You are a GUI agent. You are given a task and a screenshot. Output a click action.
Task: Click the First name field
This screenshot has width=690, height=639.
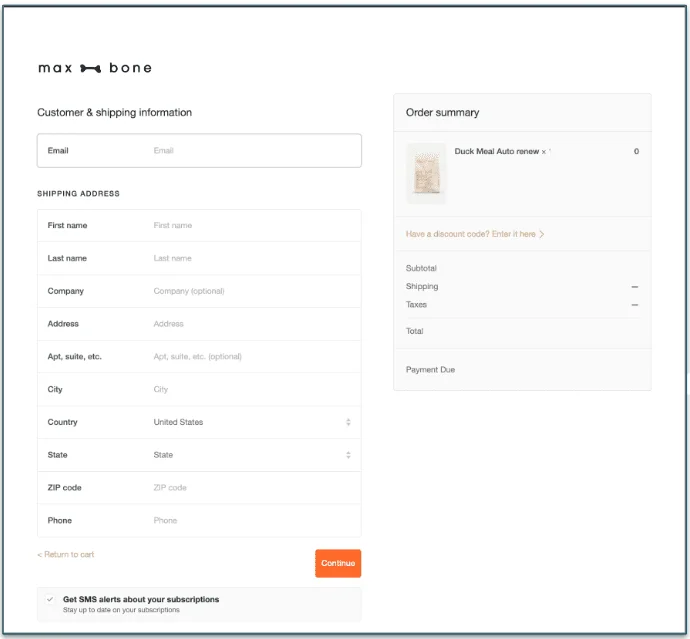click(199, 225)
